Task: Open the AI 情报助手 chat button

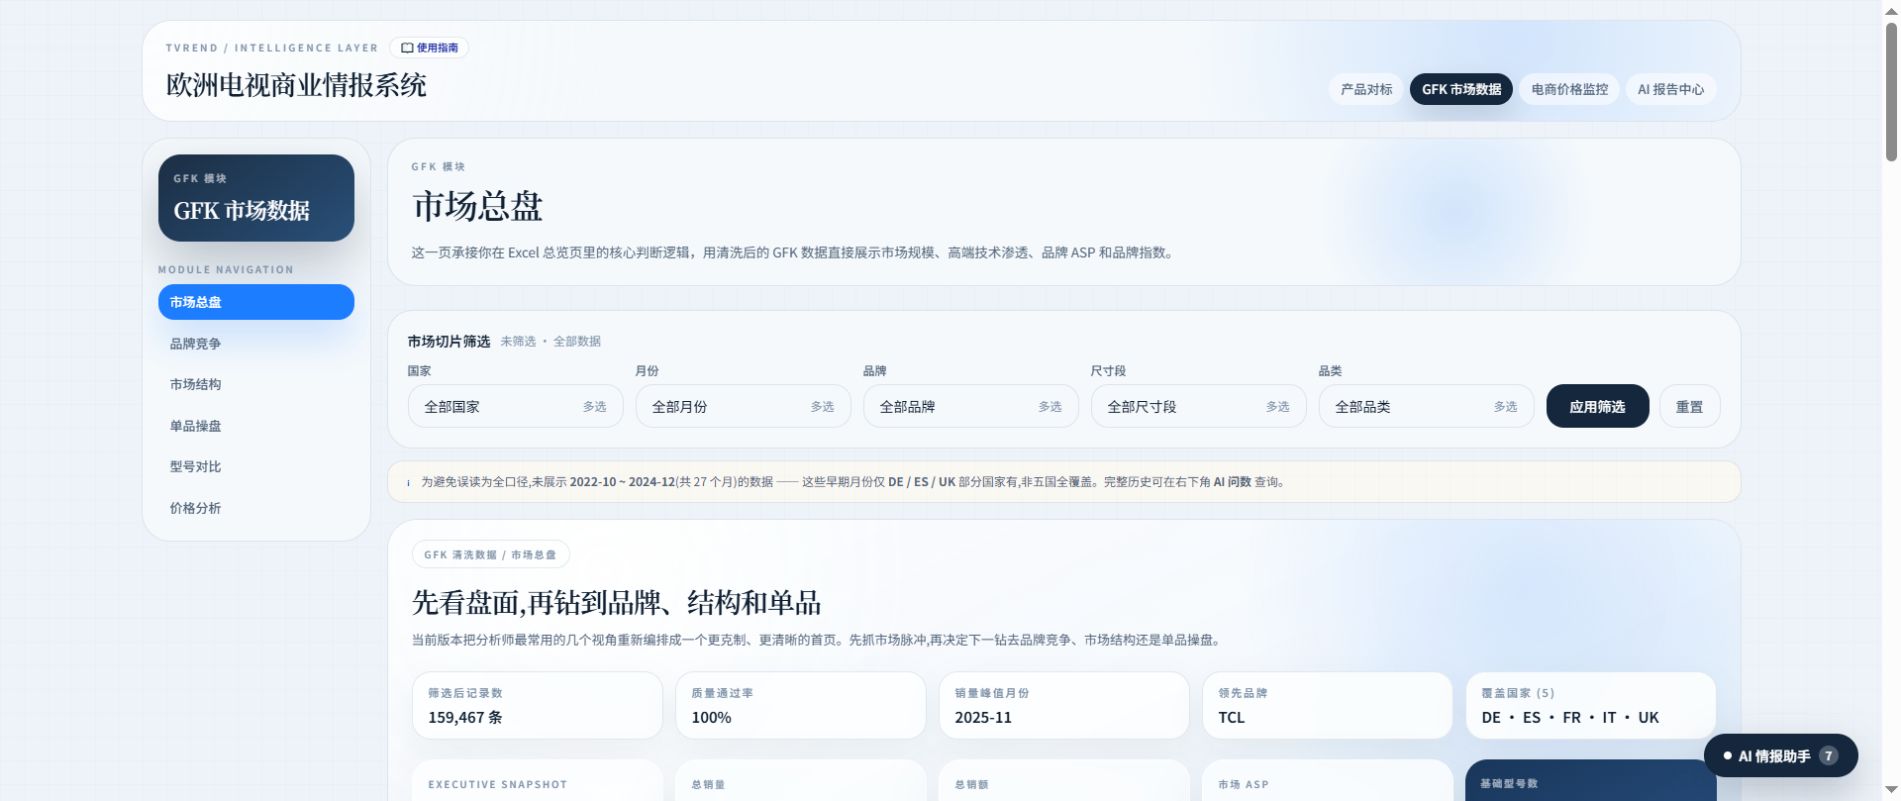Action: pos(1781,756)
